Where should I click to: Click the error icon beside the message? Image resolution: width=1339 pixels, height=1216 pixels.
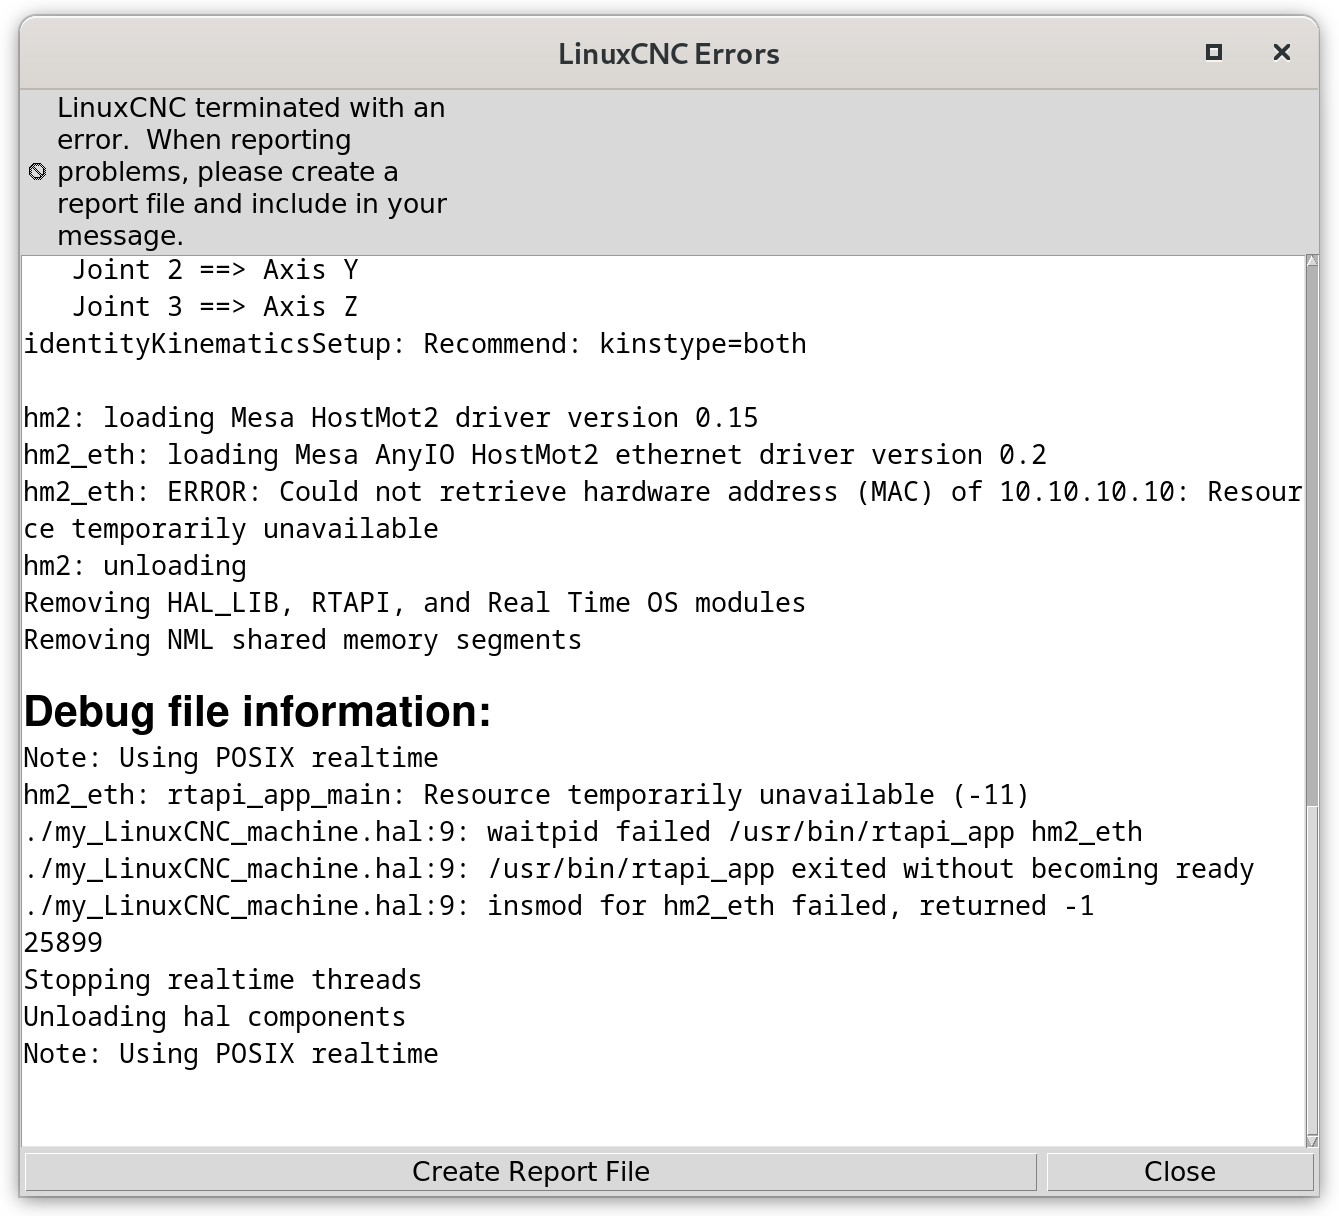(37, 172)
